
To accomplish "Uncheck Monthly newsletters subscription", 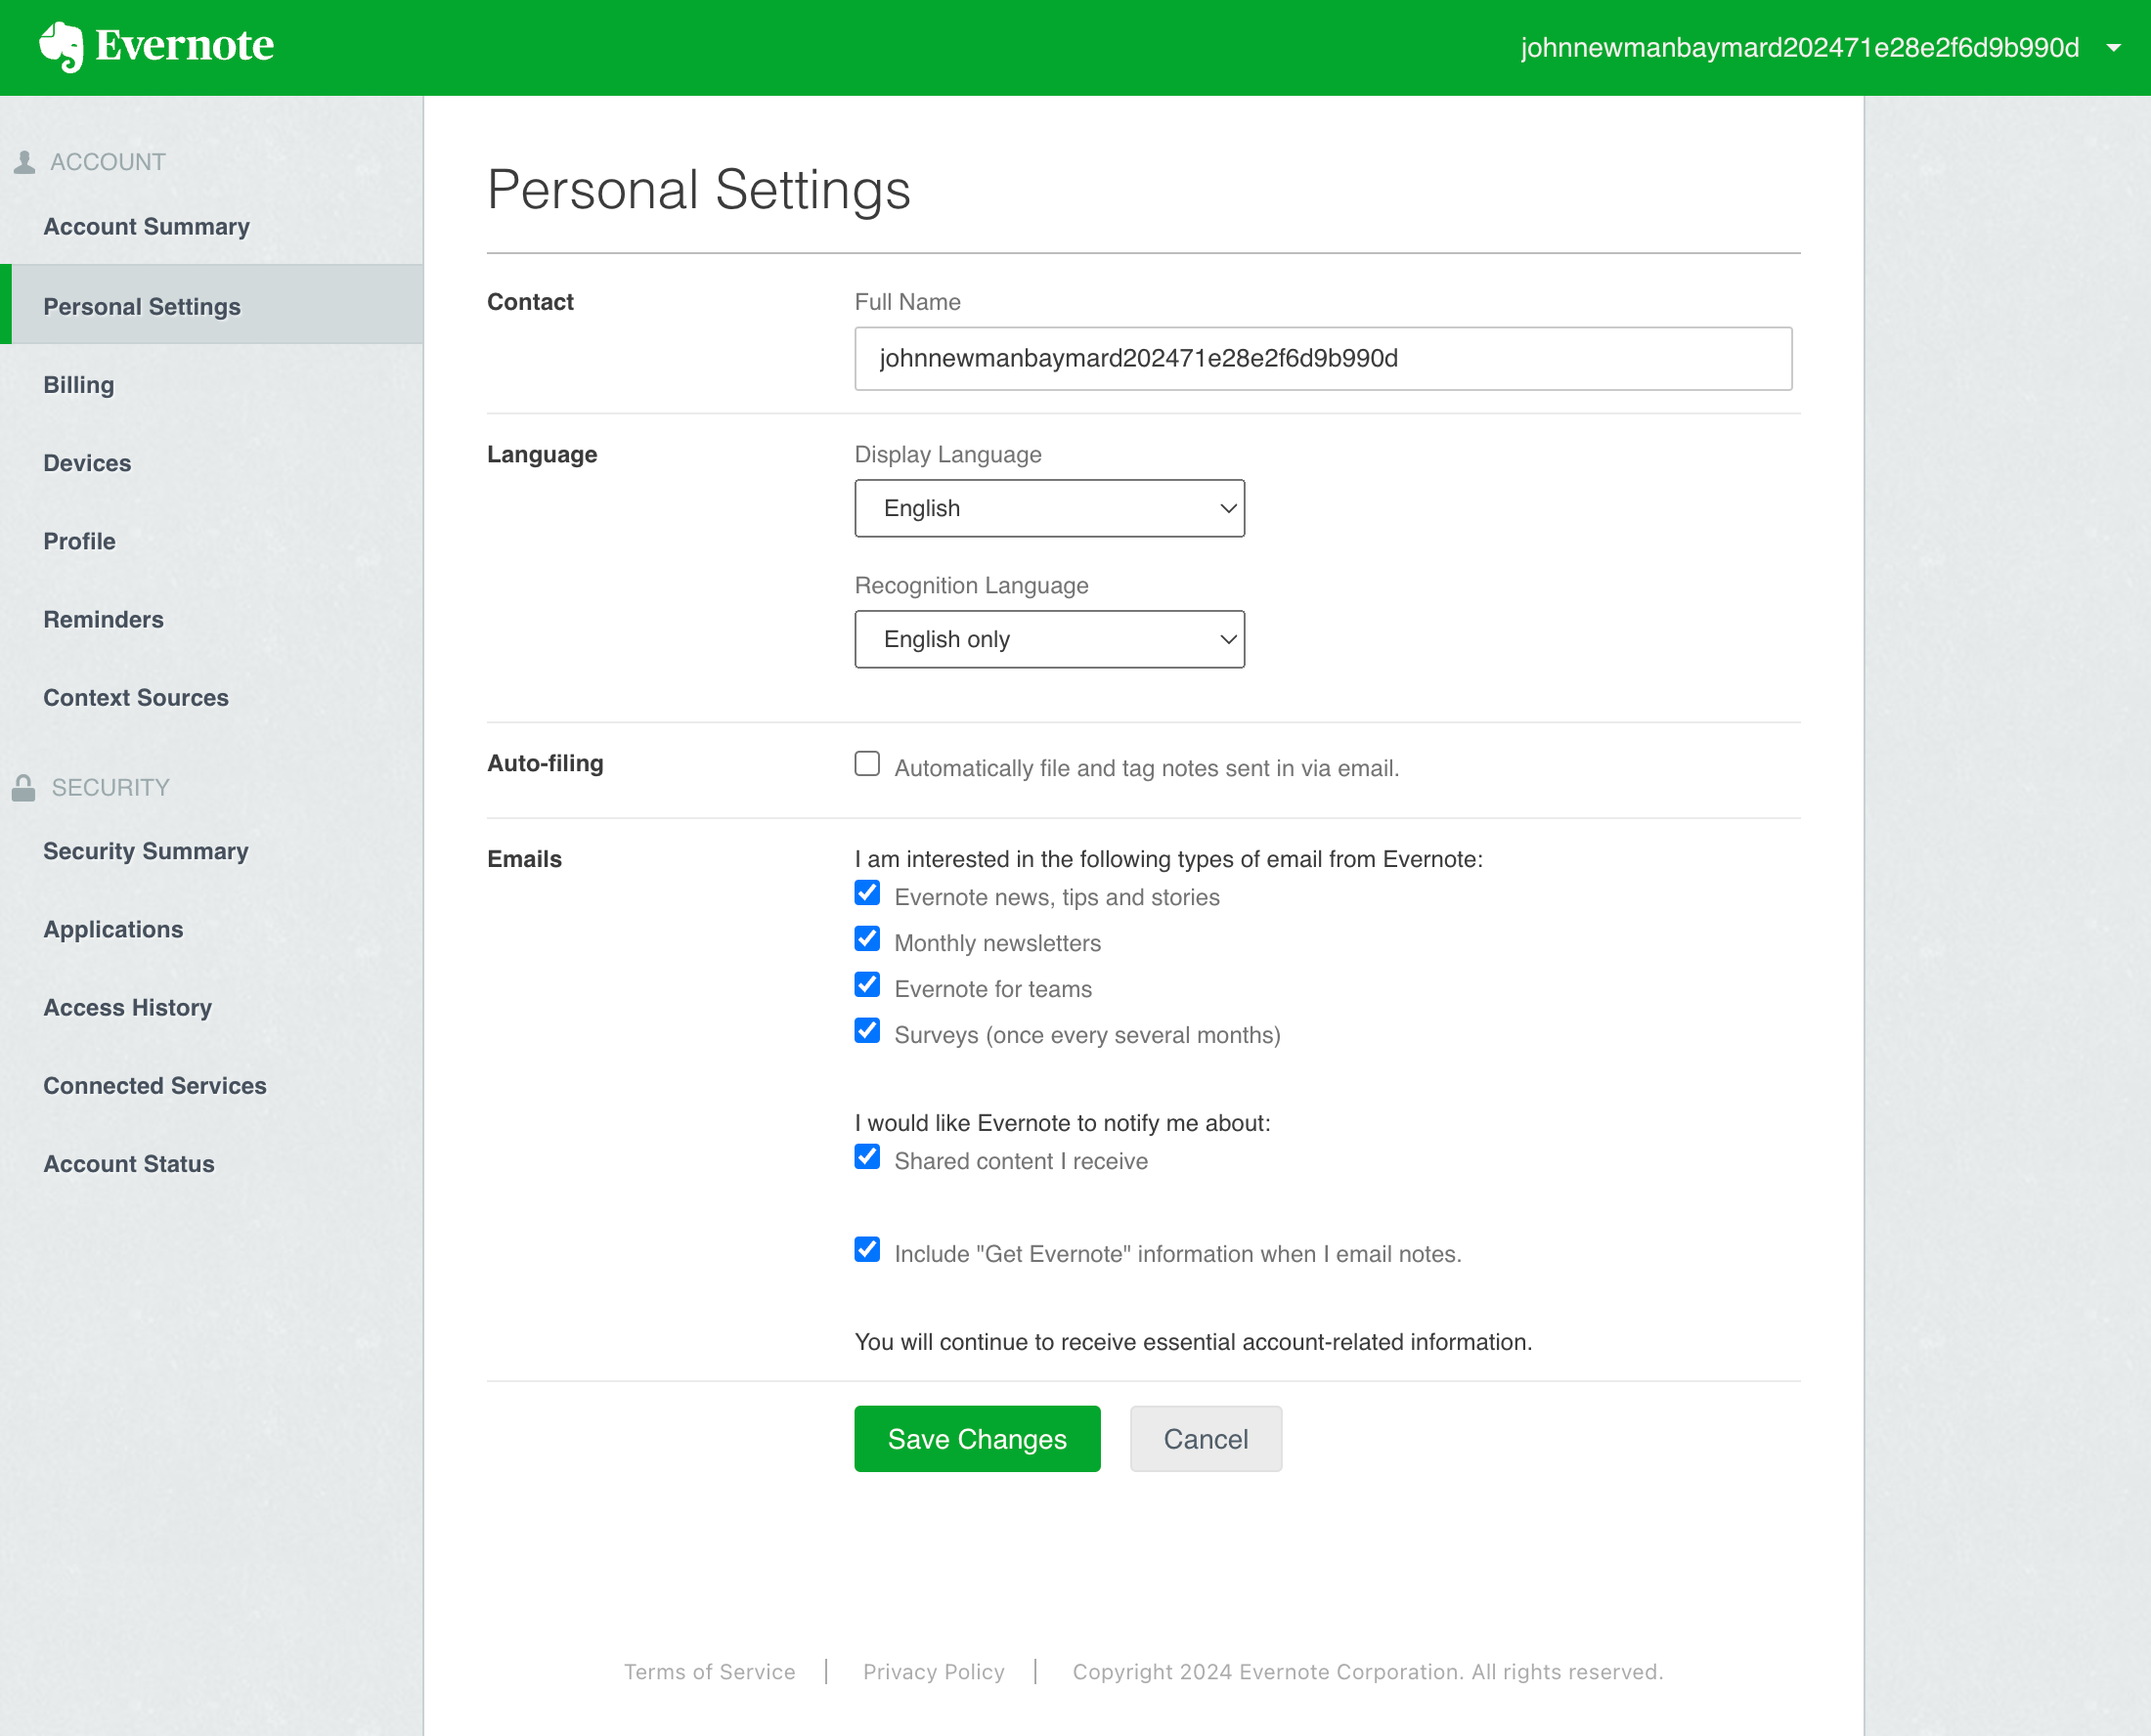I will 866,938.
